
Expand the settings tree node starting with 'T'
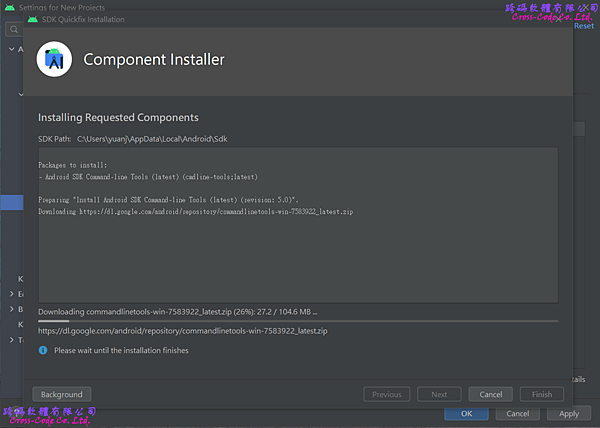pyautogui.click(x=12, y=340)
